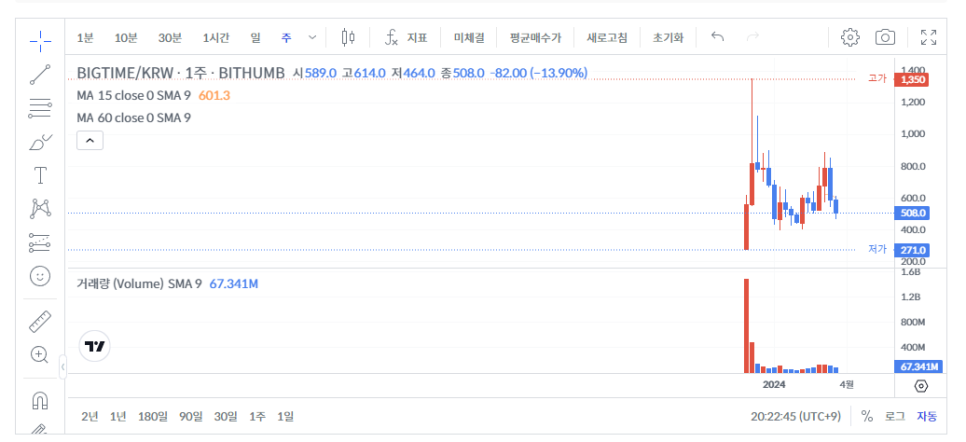Set date range to 1년
The height and width of the screenshot is (442, 966).
coord(118,417)
